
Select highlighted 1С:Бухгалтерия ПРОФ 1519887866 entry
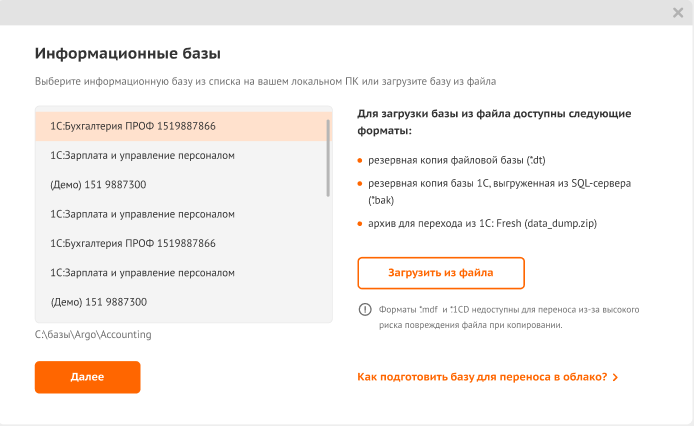pyautogui.click(x=183, y=126)
